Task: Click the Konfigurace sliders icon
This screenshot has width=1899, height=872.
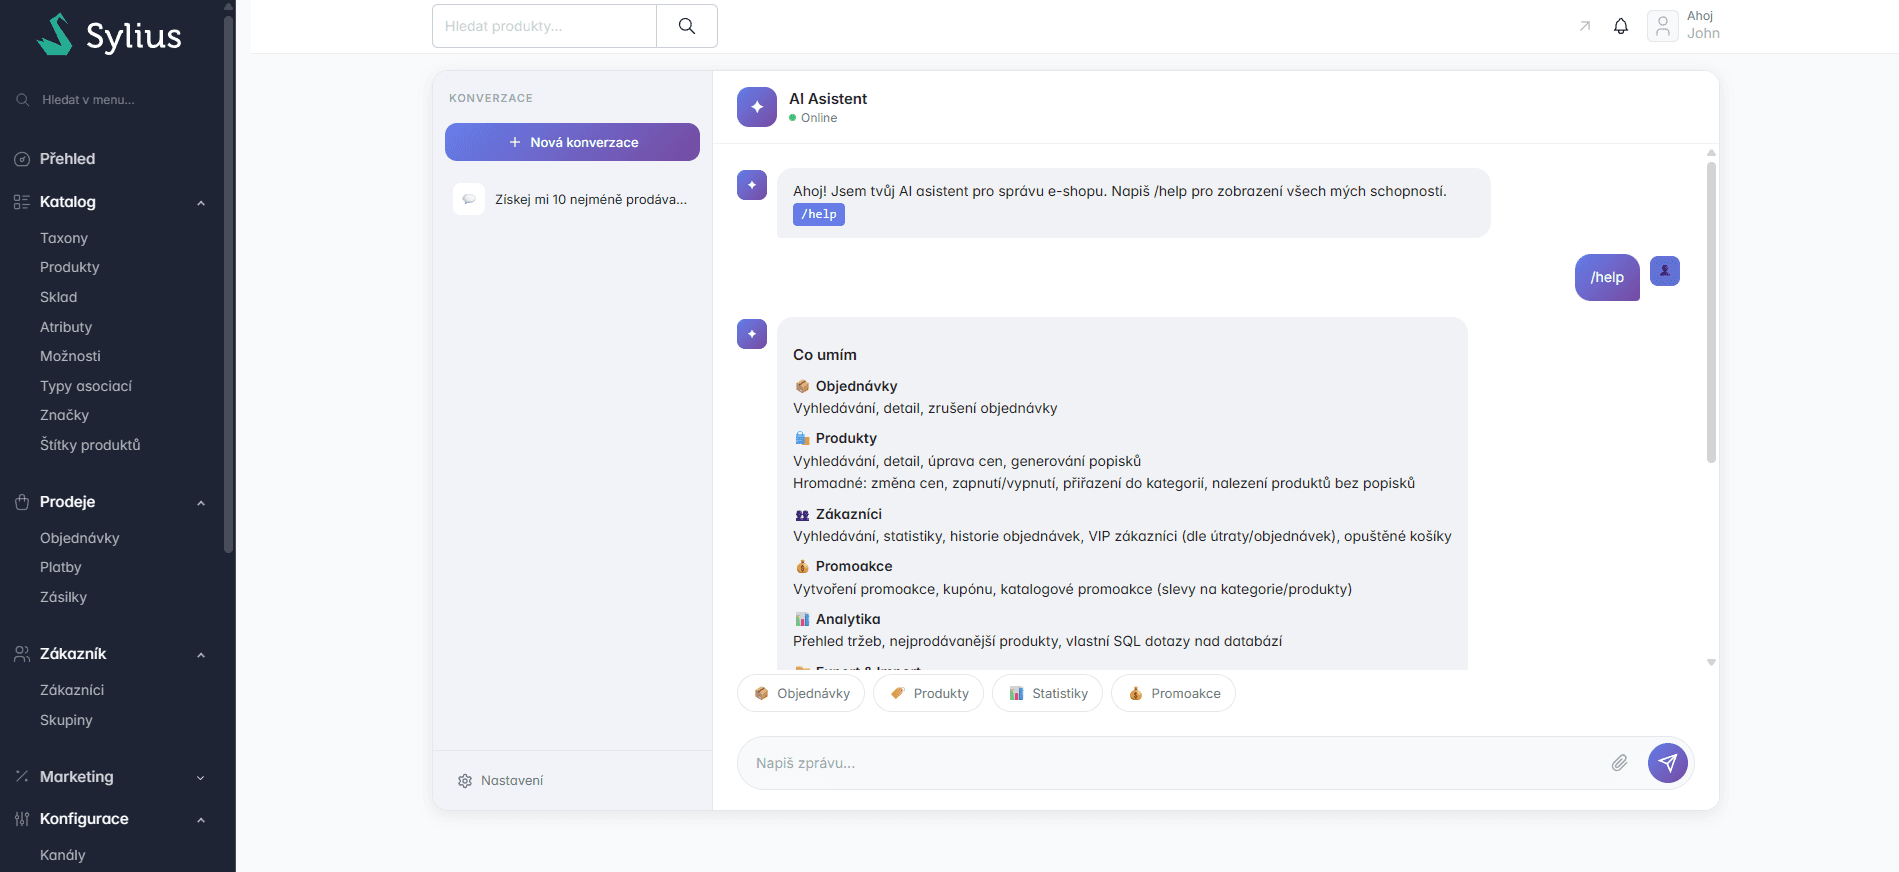Action: 22,819
